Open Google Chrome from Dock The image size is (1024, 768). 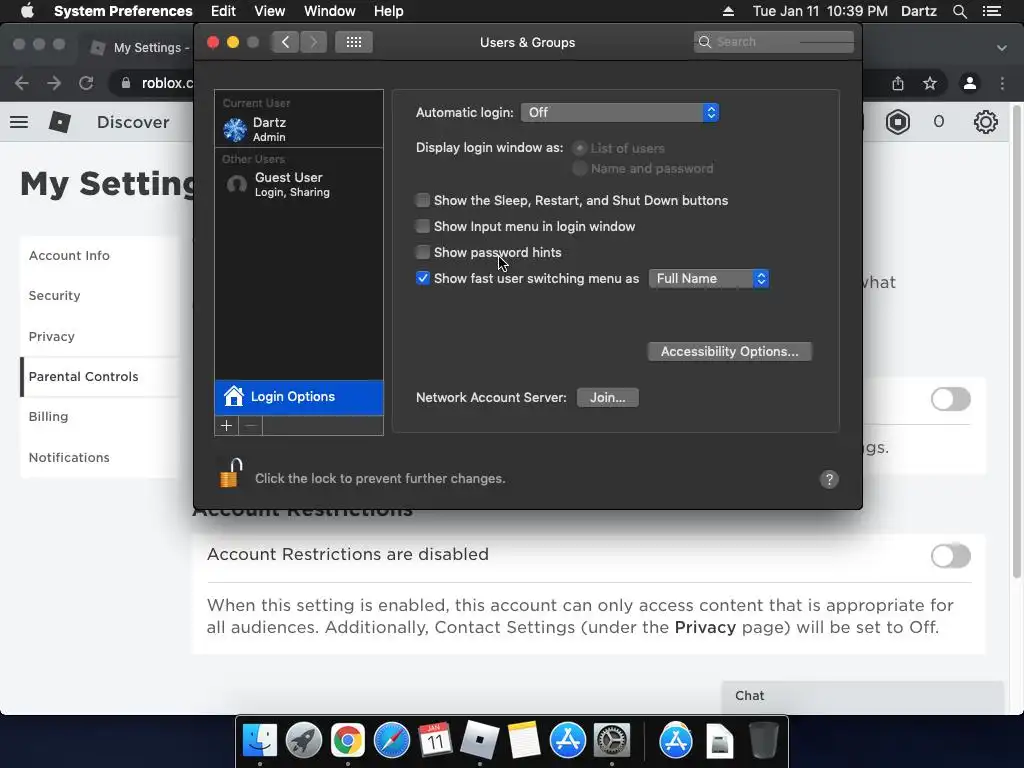click(347, 741)
